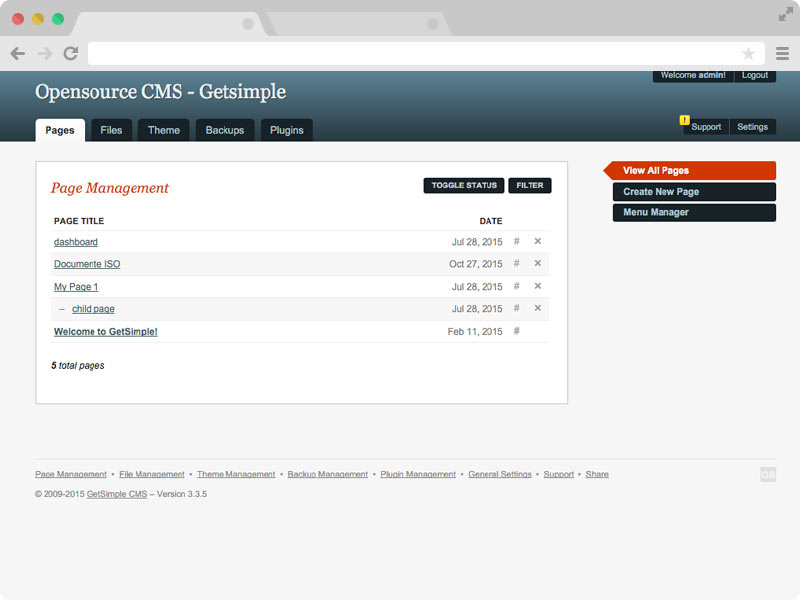View My Page 1 via # icon
The image size is (802, 608).
(x=517, y=286)
